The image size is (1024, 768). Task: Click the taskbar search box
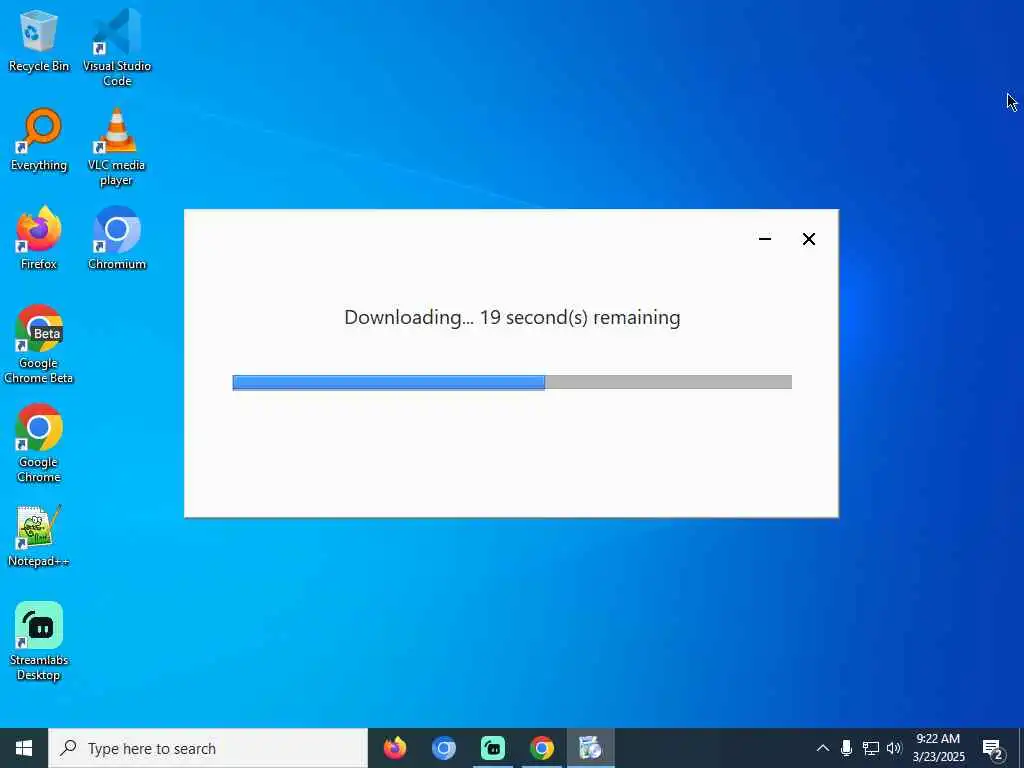pos(208,748)
